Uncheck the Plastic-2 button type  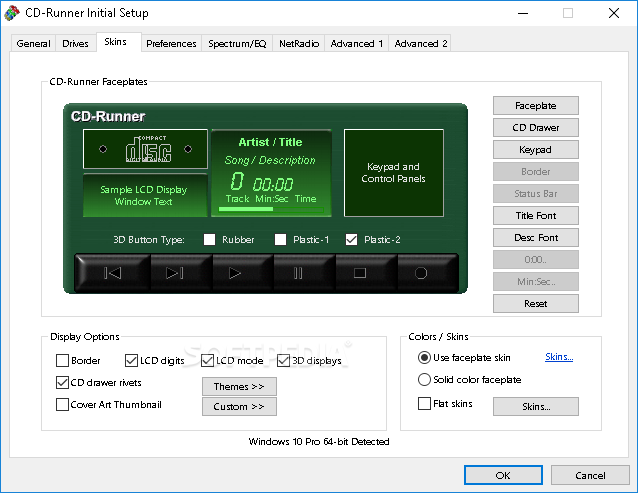[352, 239]
